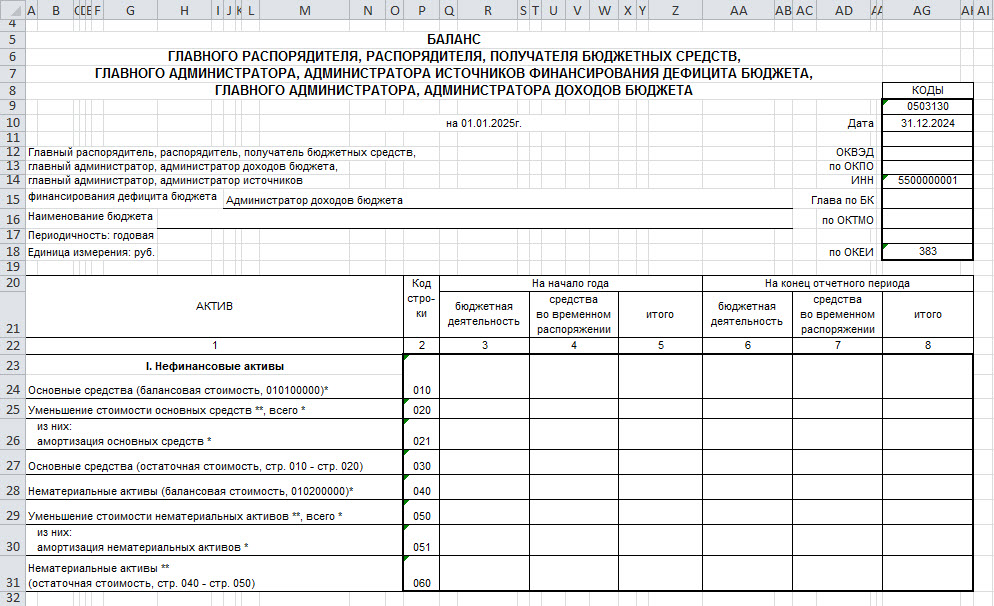Click the КОДЫ header cell
This screenshot has height=606, width=994.
coord(927,90)
